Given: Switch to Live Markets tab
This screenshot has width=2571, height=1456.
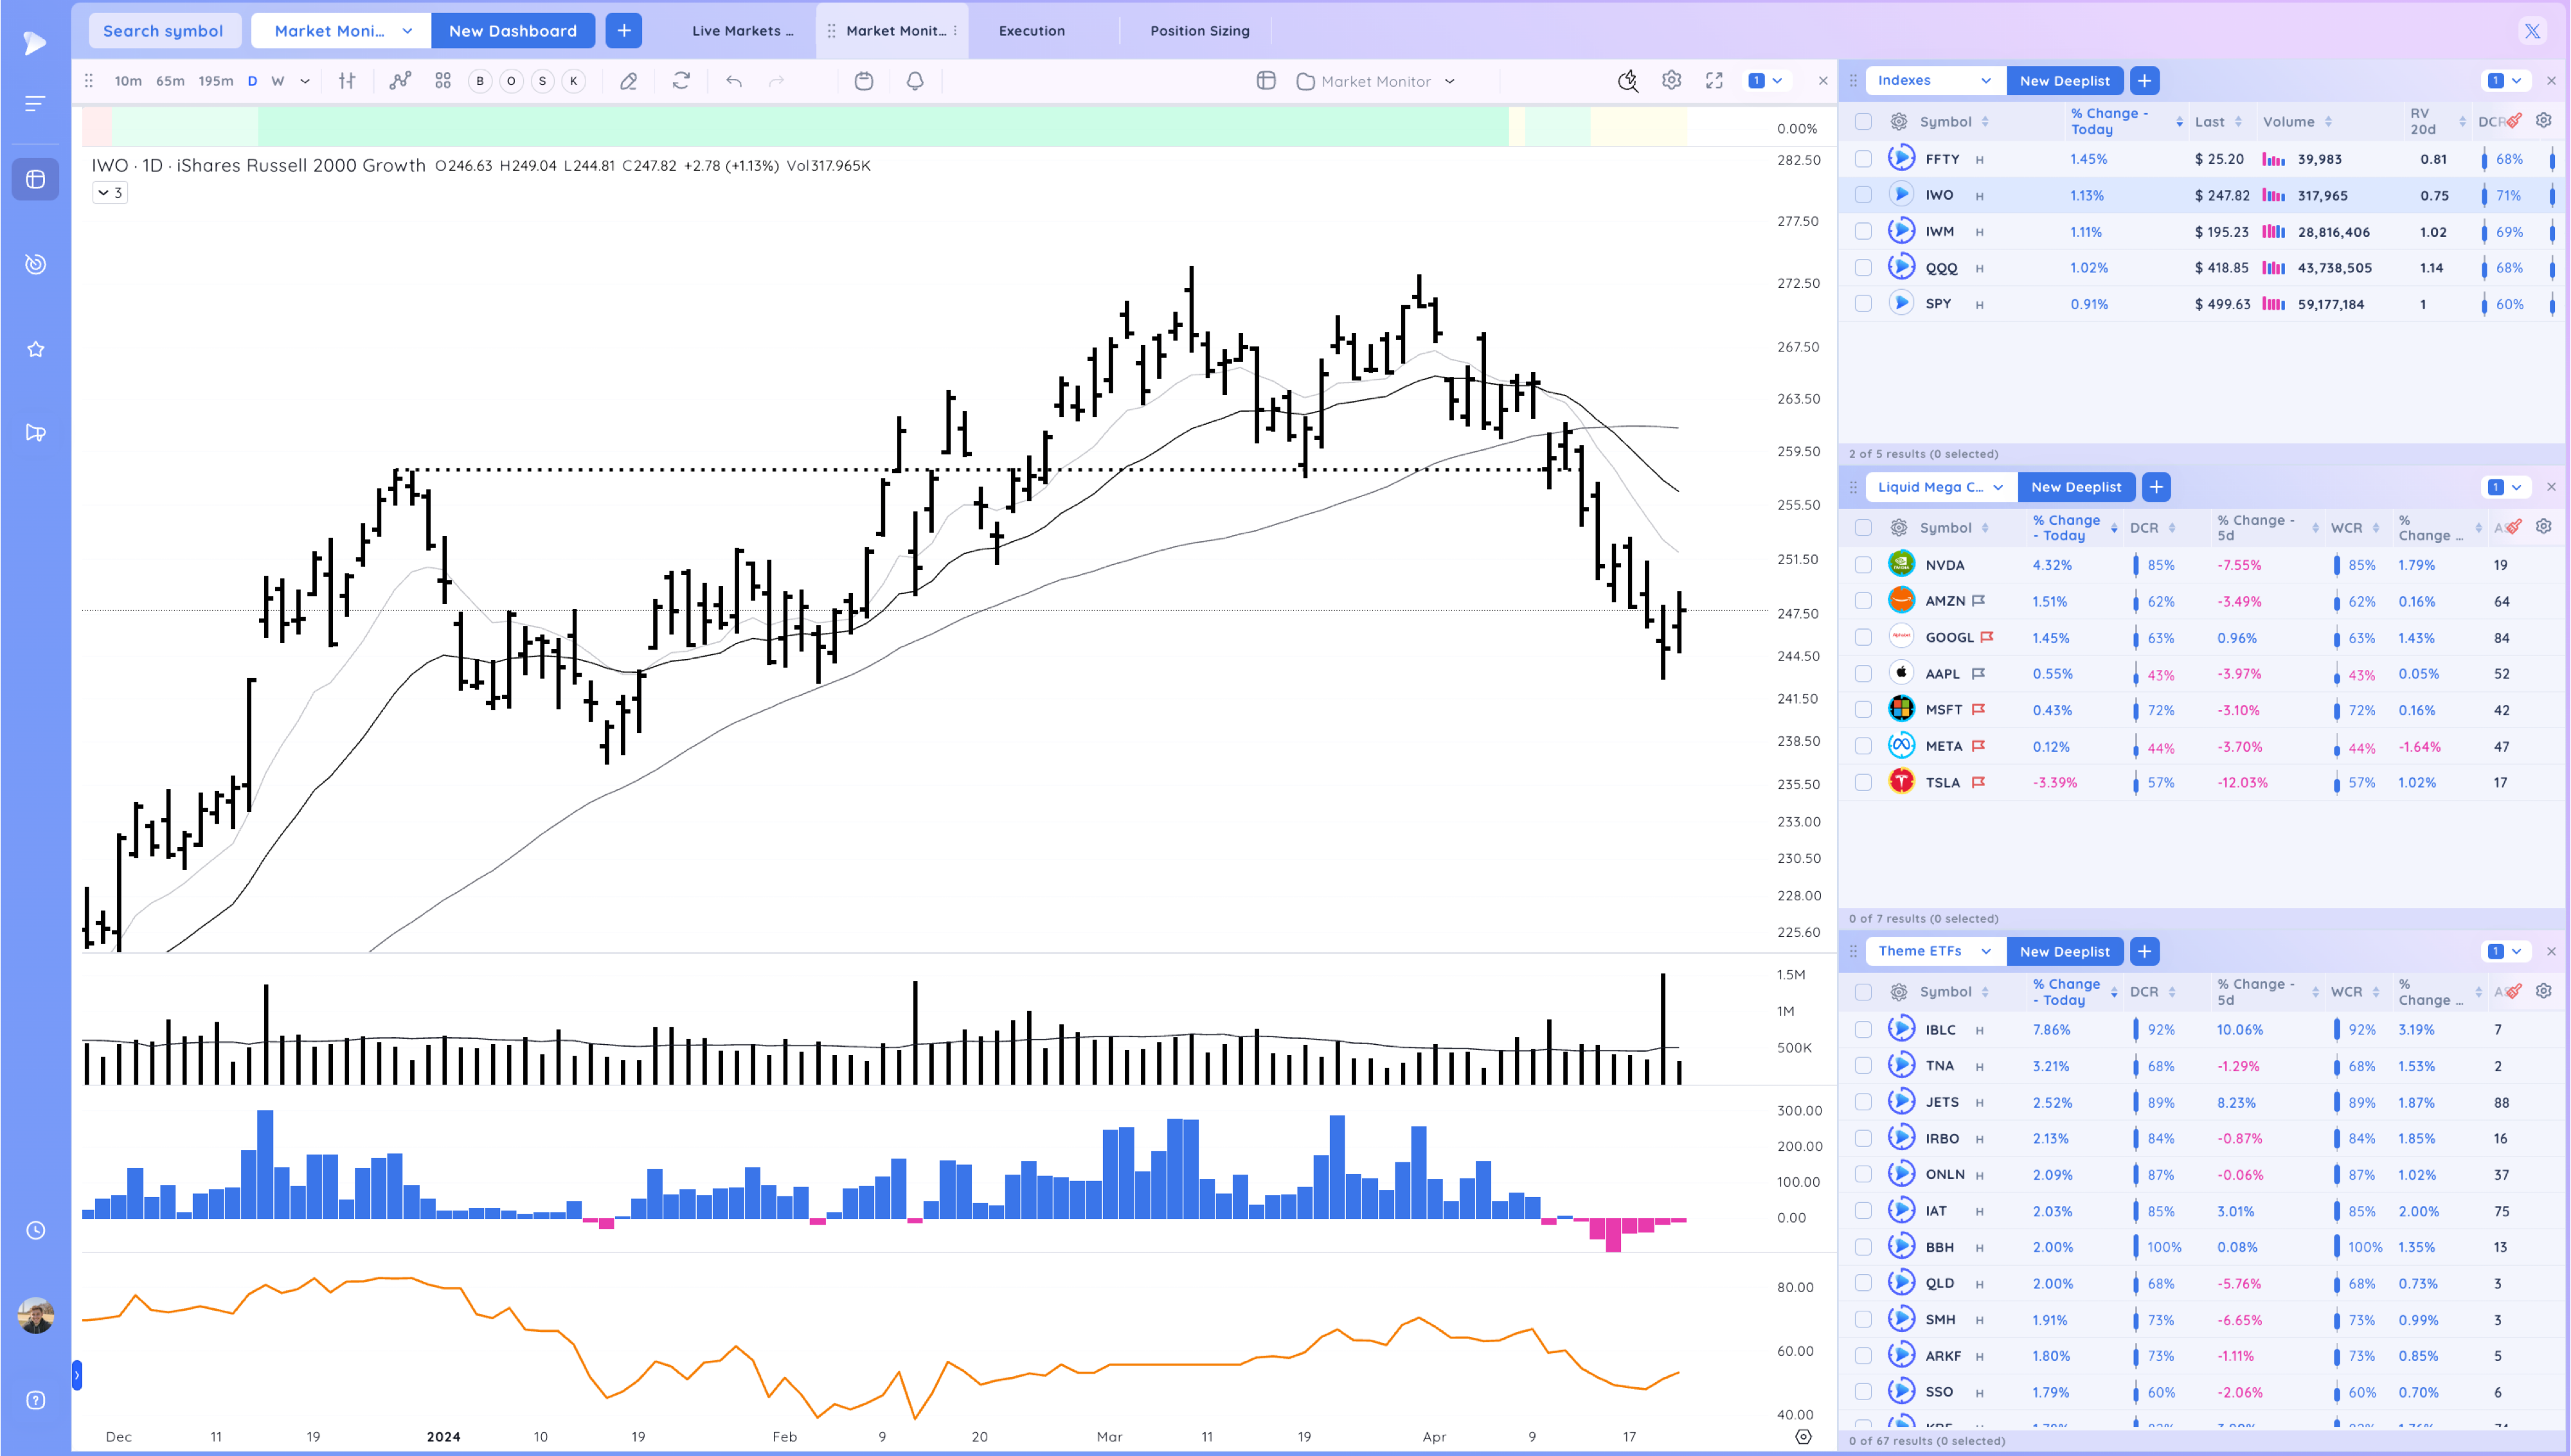Looking at the screenshot, I should (742, 31).
